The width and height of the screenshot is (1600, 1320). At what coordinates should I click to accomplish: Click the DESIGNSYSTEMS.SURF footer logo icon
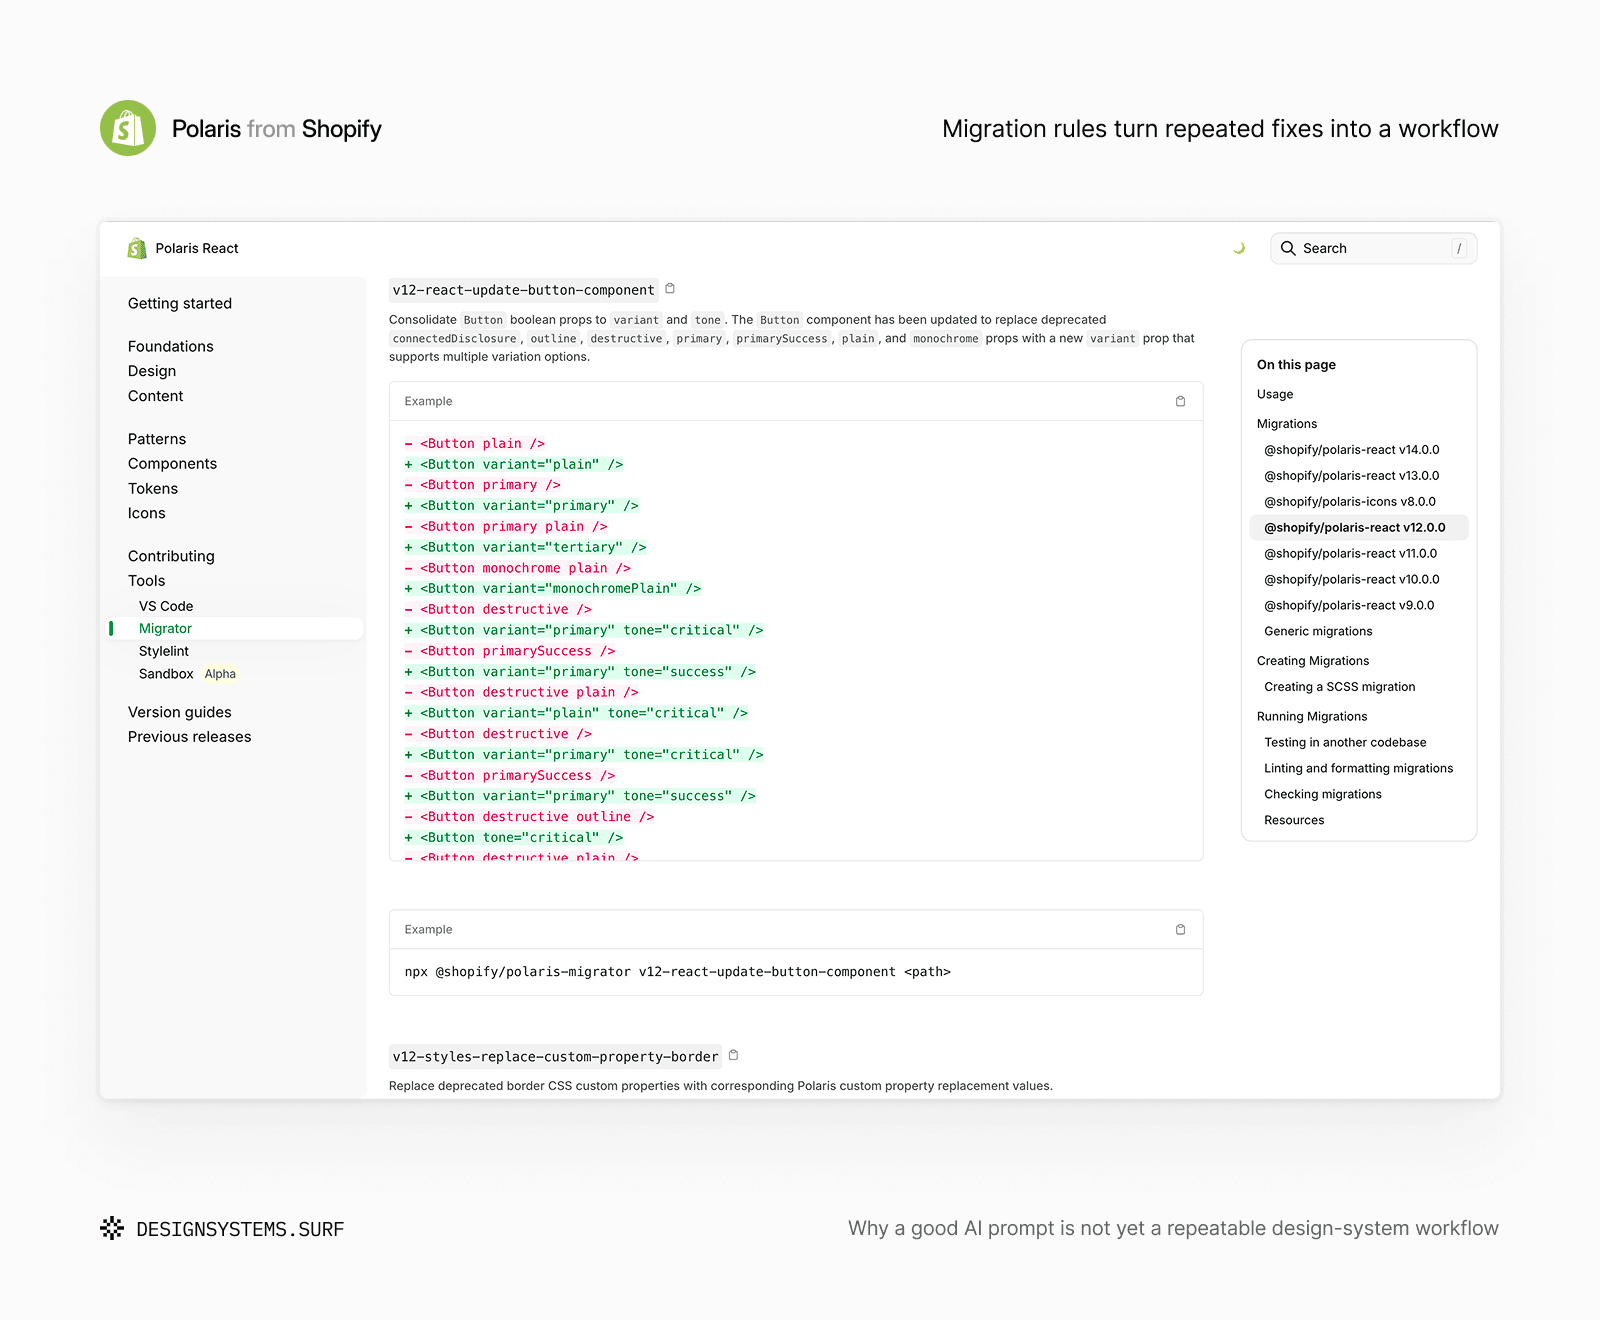112,1228
